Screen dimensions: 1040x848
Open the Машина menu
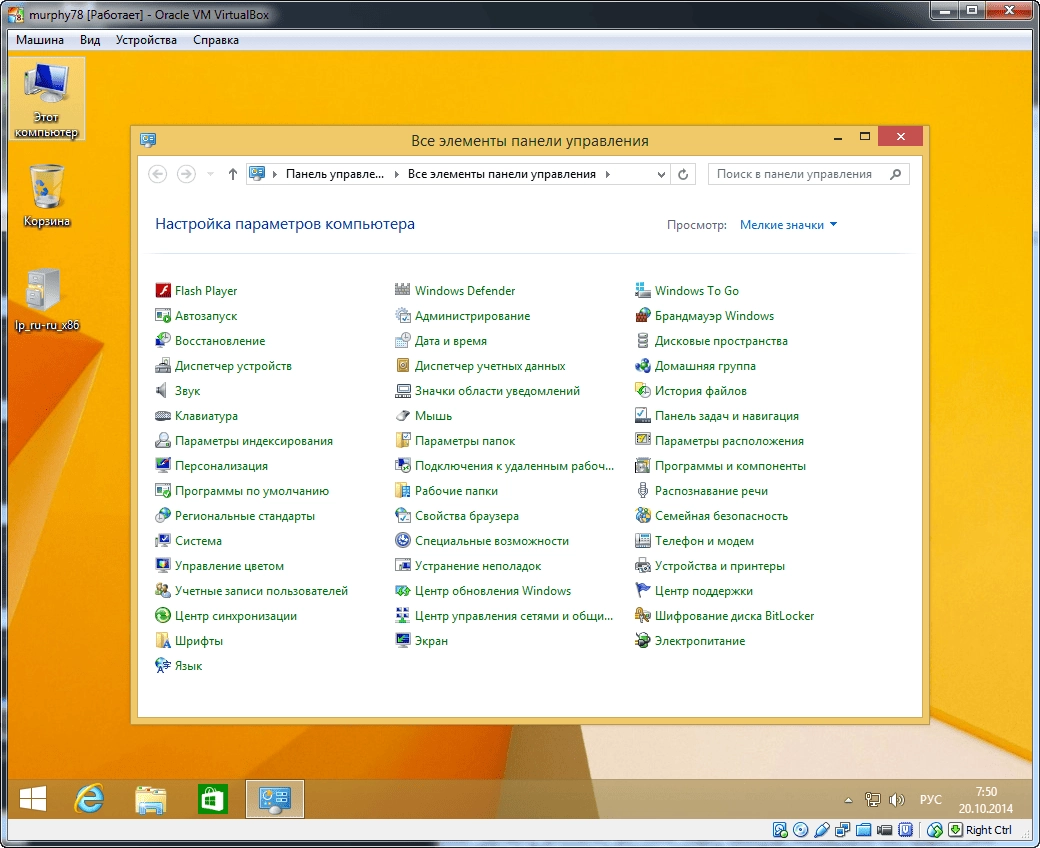coord(40,40)
